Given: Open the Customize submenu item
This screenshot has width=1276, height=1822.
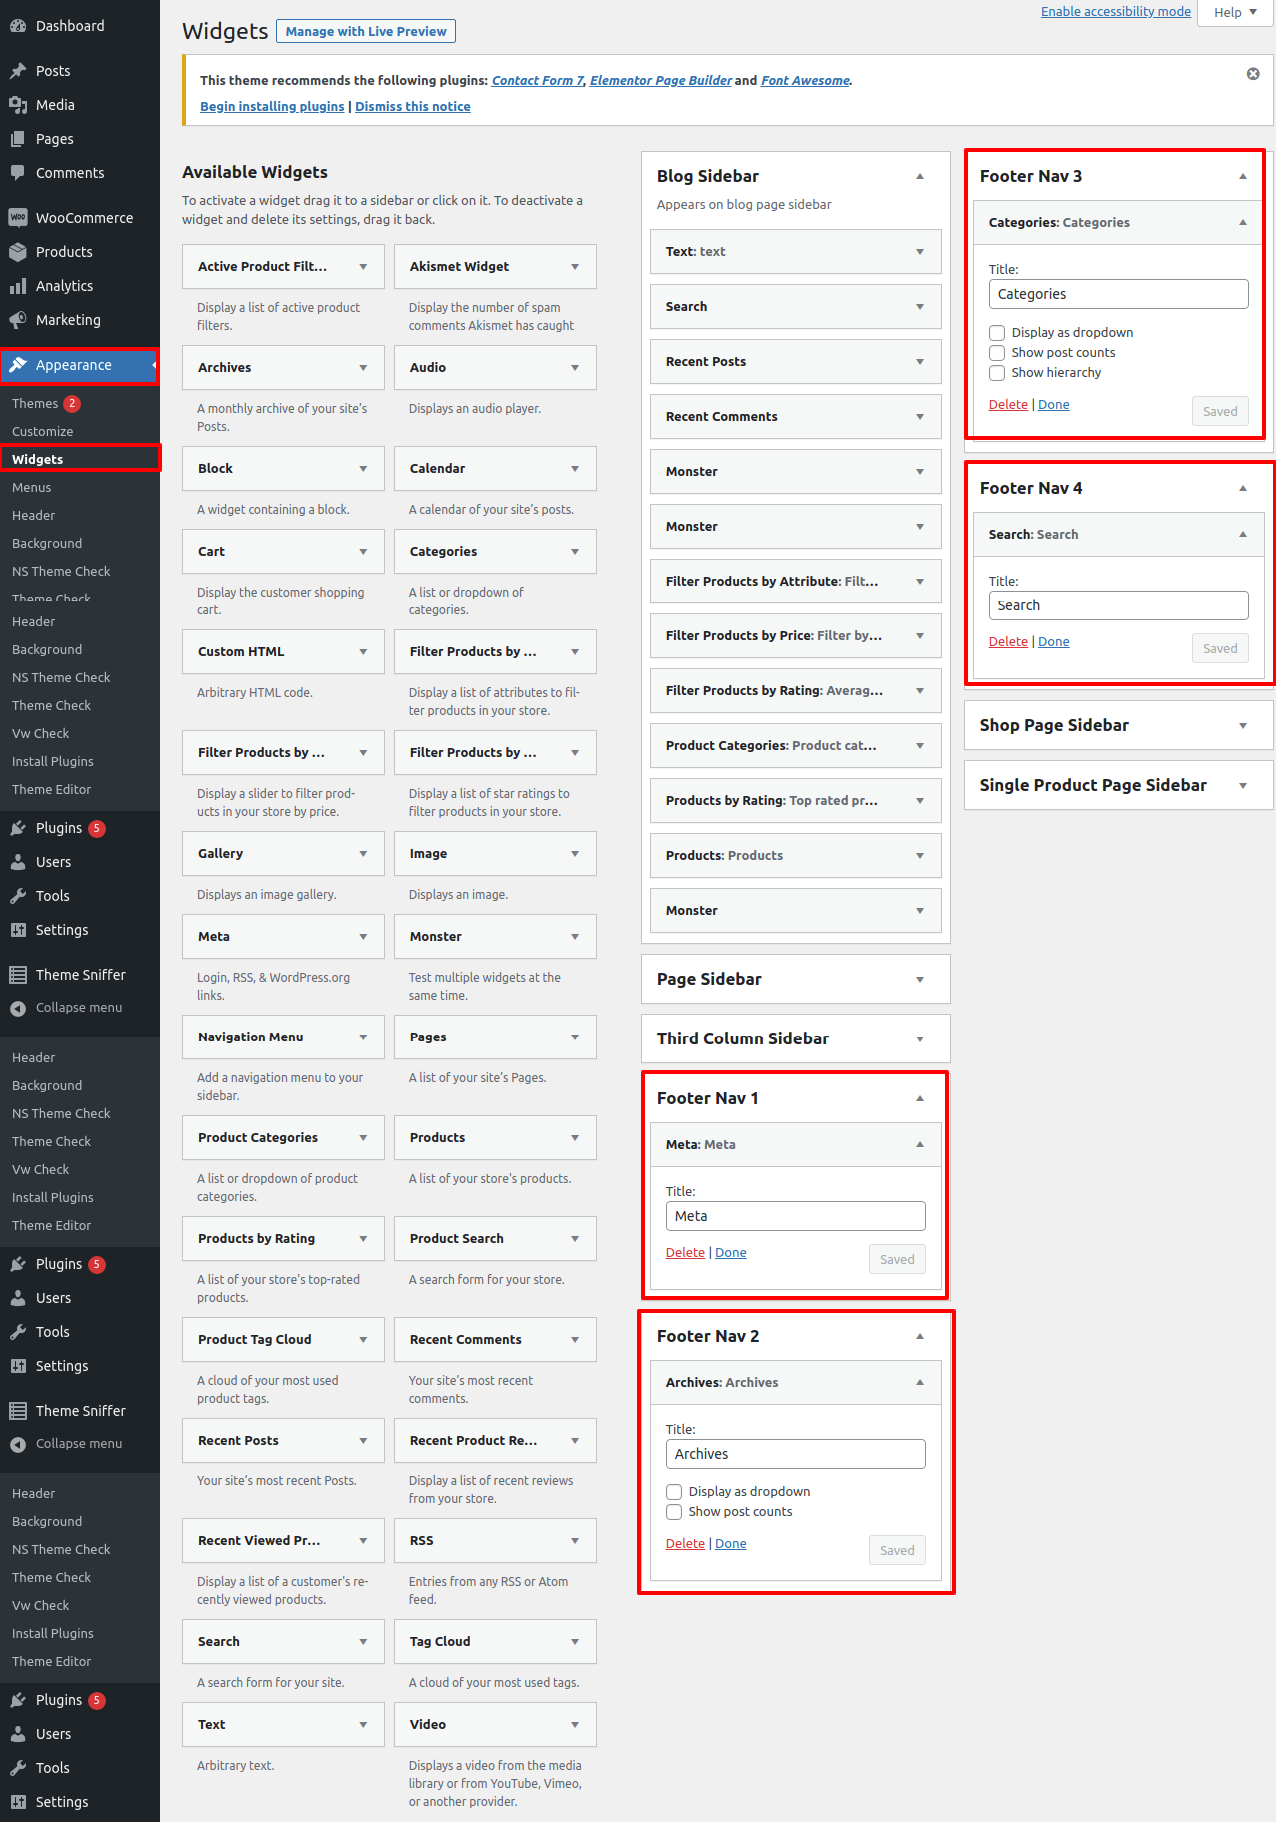Looking at the screenshot, I should [43, 432].
